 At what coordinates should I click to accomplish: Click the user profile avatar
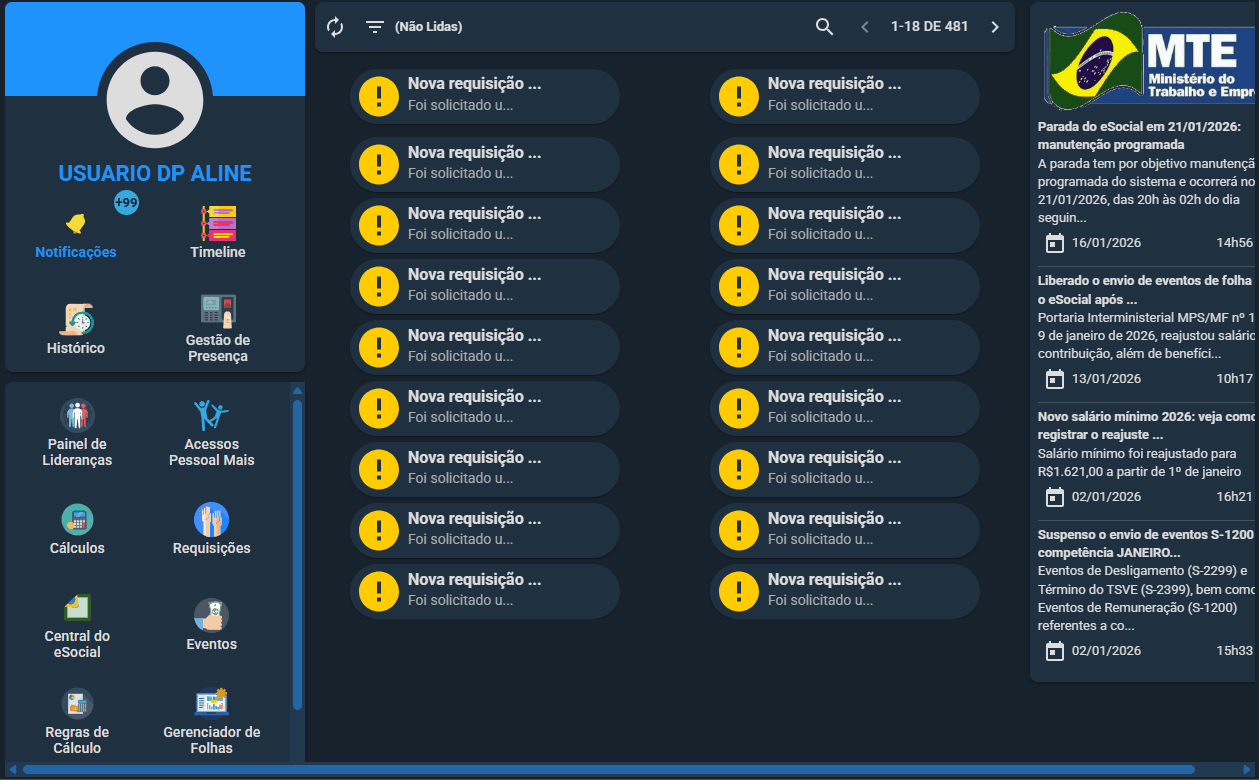[155, 100]
